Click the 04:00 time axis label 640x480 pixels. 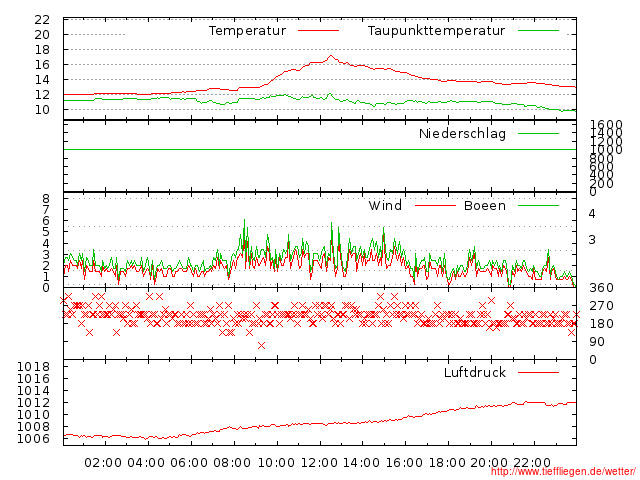[146, 463]
